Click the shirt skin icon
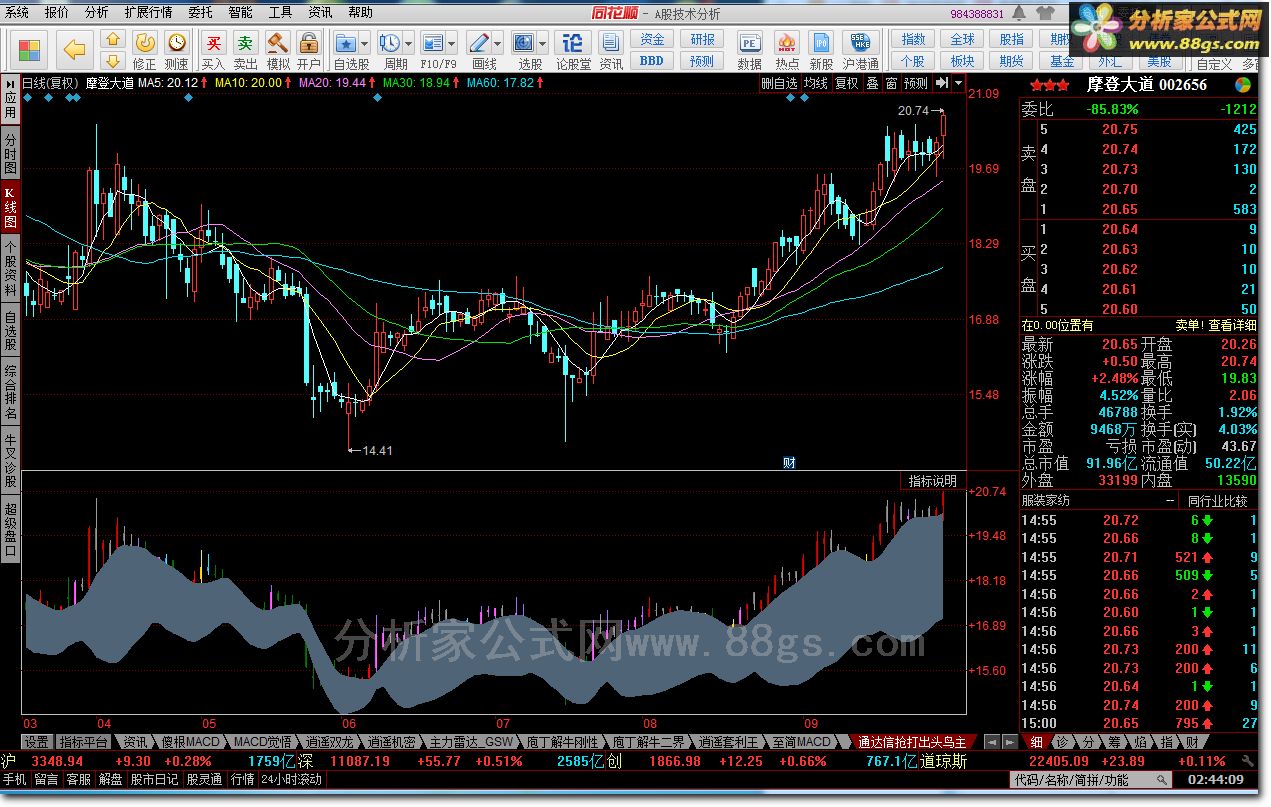This screenshot has width=1271, height=807. click(x=1046, y=13)
